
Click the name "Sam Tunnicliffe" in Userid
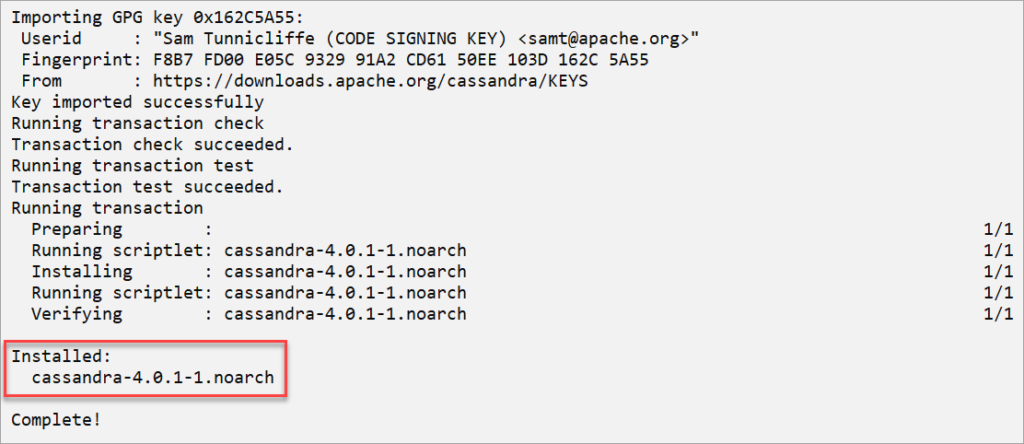pyautogui.click(x=239, y=39)
